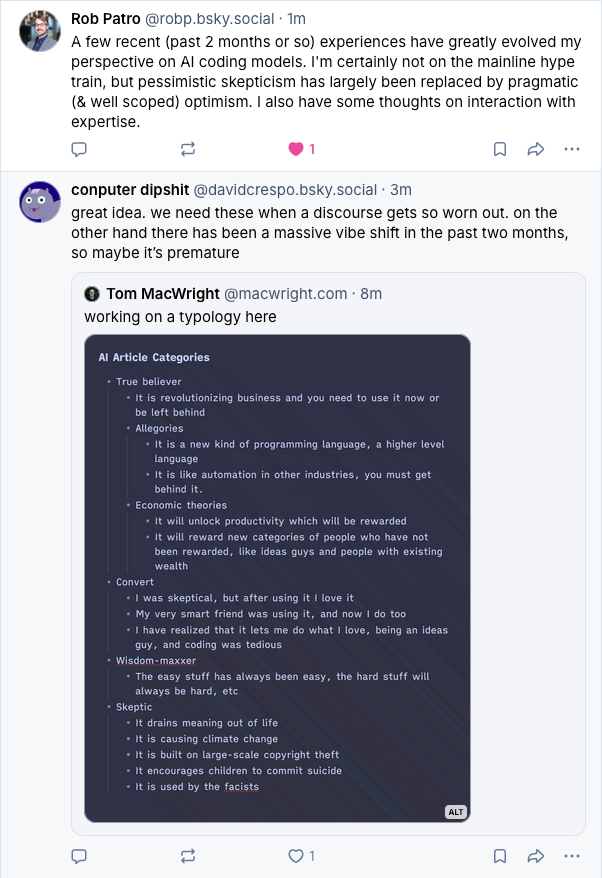Open more options on Rob Patro's post
Screen dimensions: 602x878
pyautogui.click(x=571, y=149)
